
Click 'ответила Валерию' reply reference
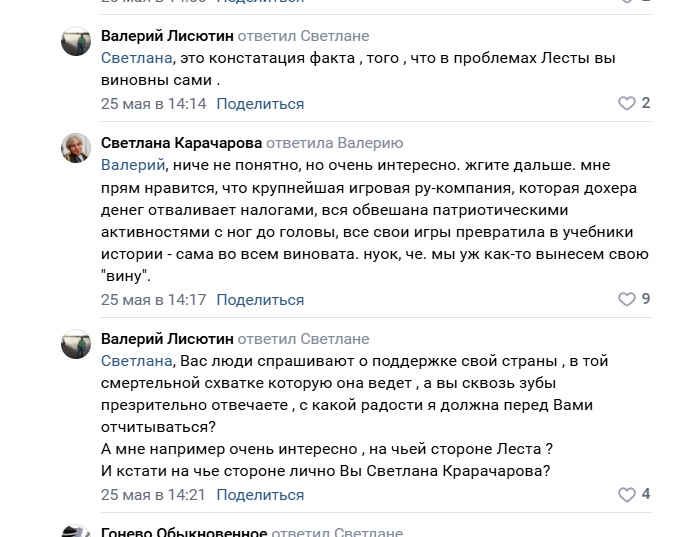[335, 143]
